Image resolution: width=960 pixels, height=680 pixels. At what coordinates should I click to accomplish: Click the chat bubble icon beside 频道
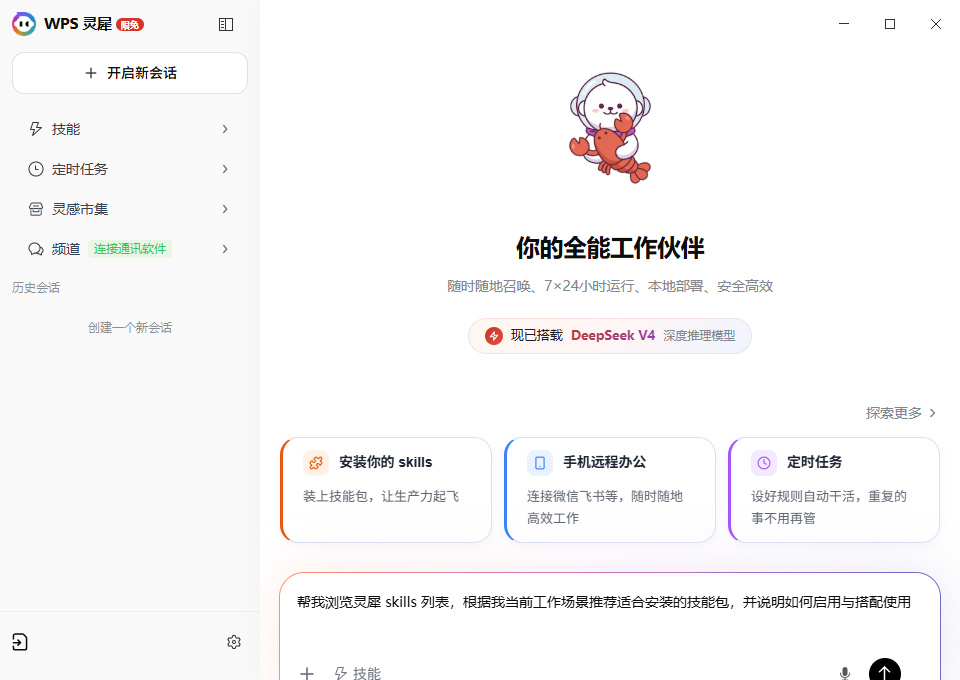point(36,249)
